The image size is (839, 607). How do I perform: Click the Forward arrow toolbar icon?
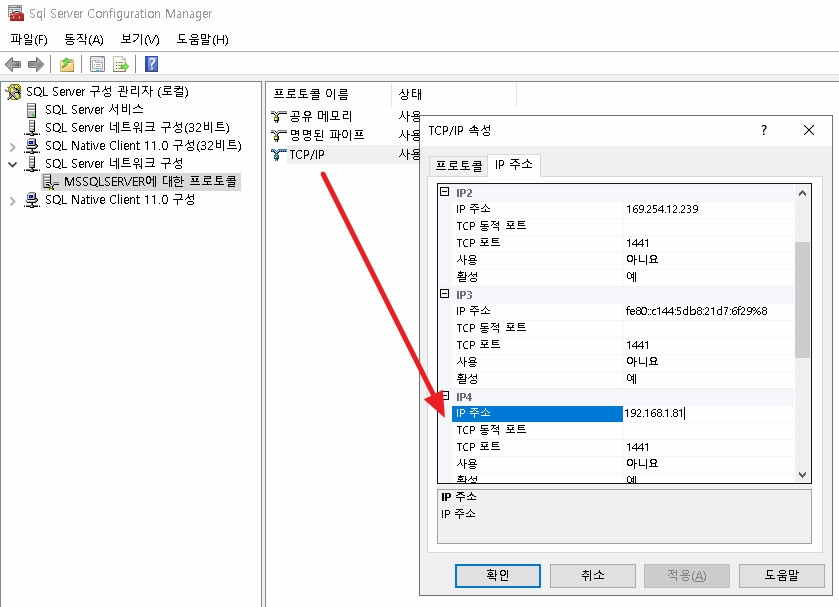(35, 65)
